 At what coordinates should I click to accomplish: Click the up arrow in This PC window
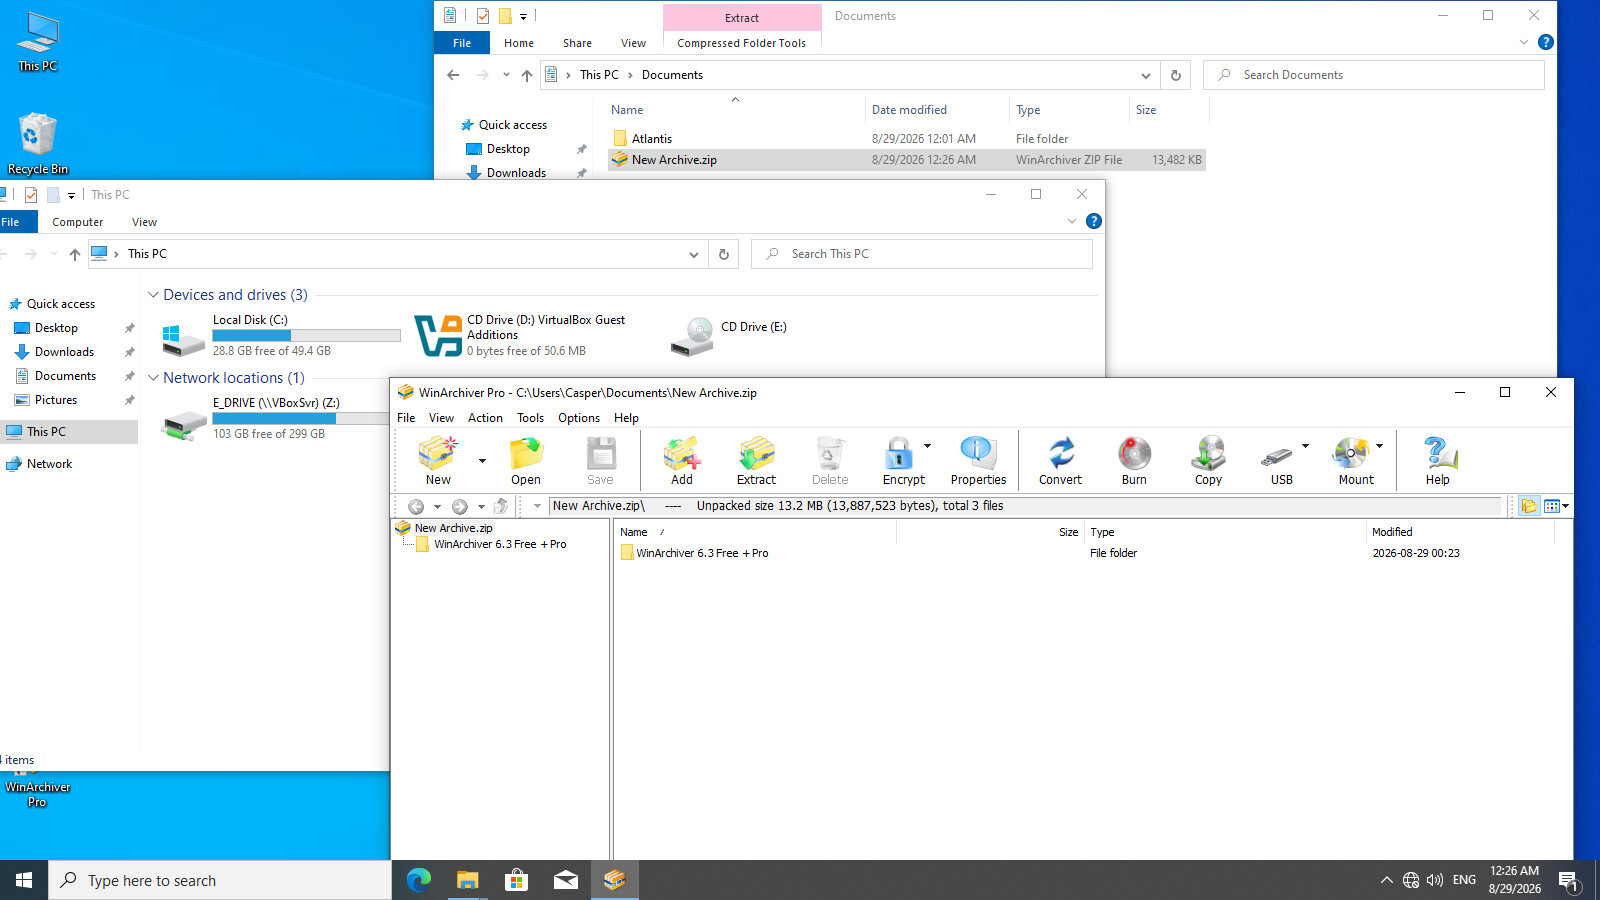(75, 254)
